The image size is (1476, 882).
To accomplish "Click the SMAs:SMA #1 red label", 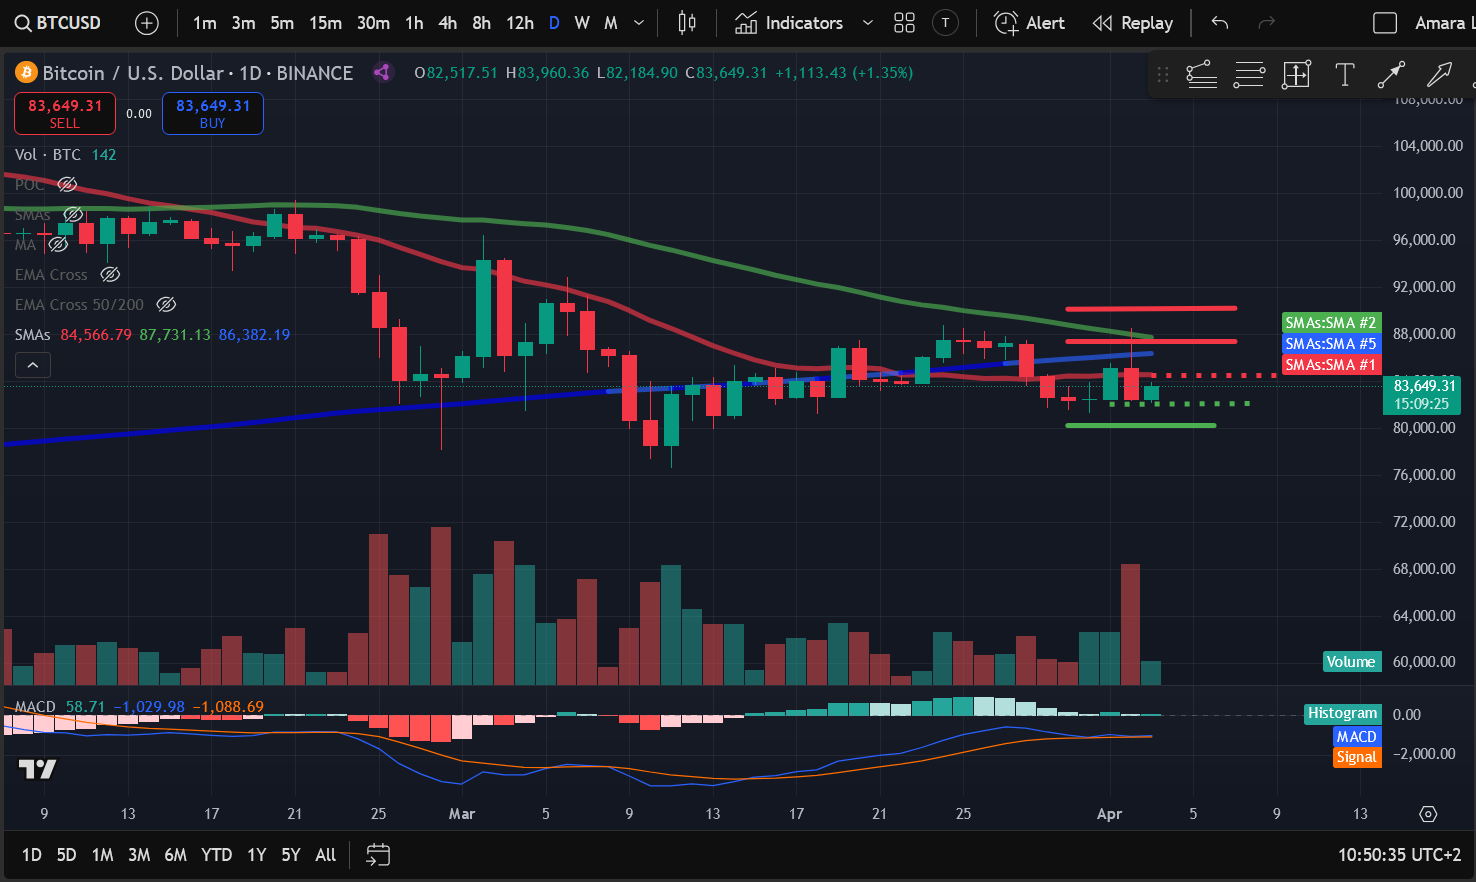I will pos(1331,364).
